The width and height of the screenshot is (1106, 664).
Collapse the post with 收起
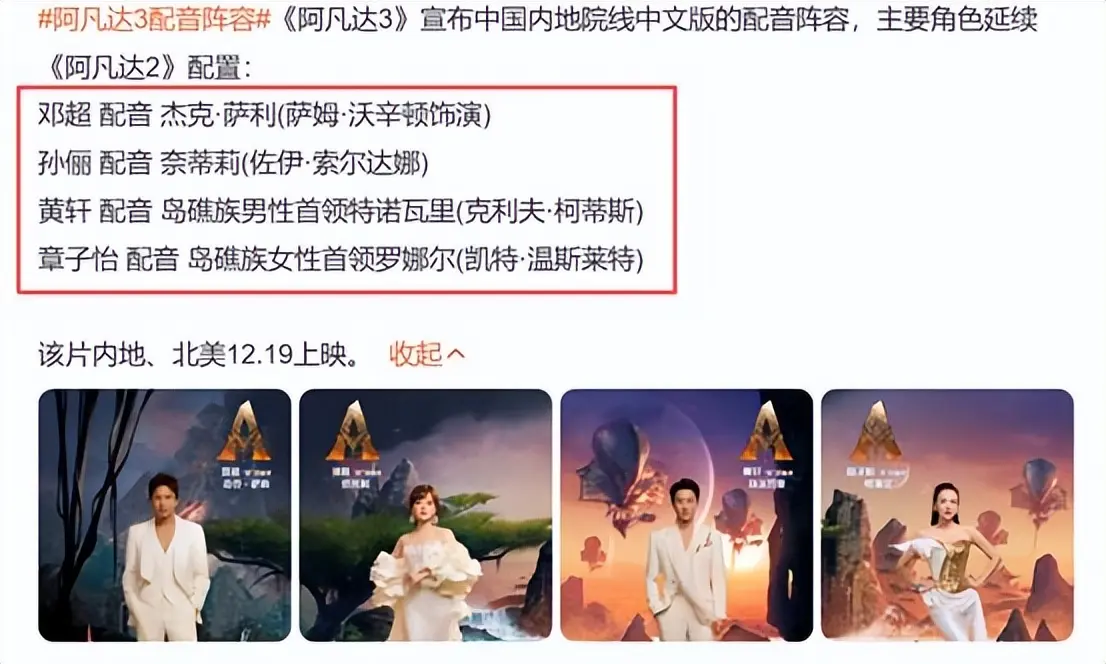416,354
